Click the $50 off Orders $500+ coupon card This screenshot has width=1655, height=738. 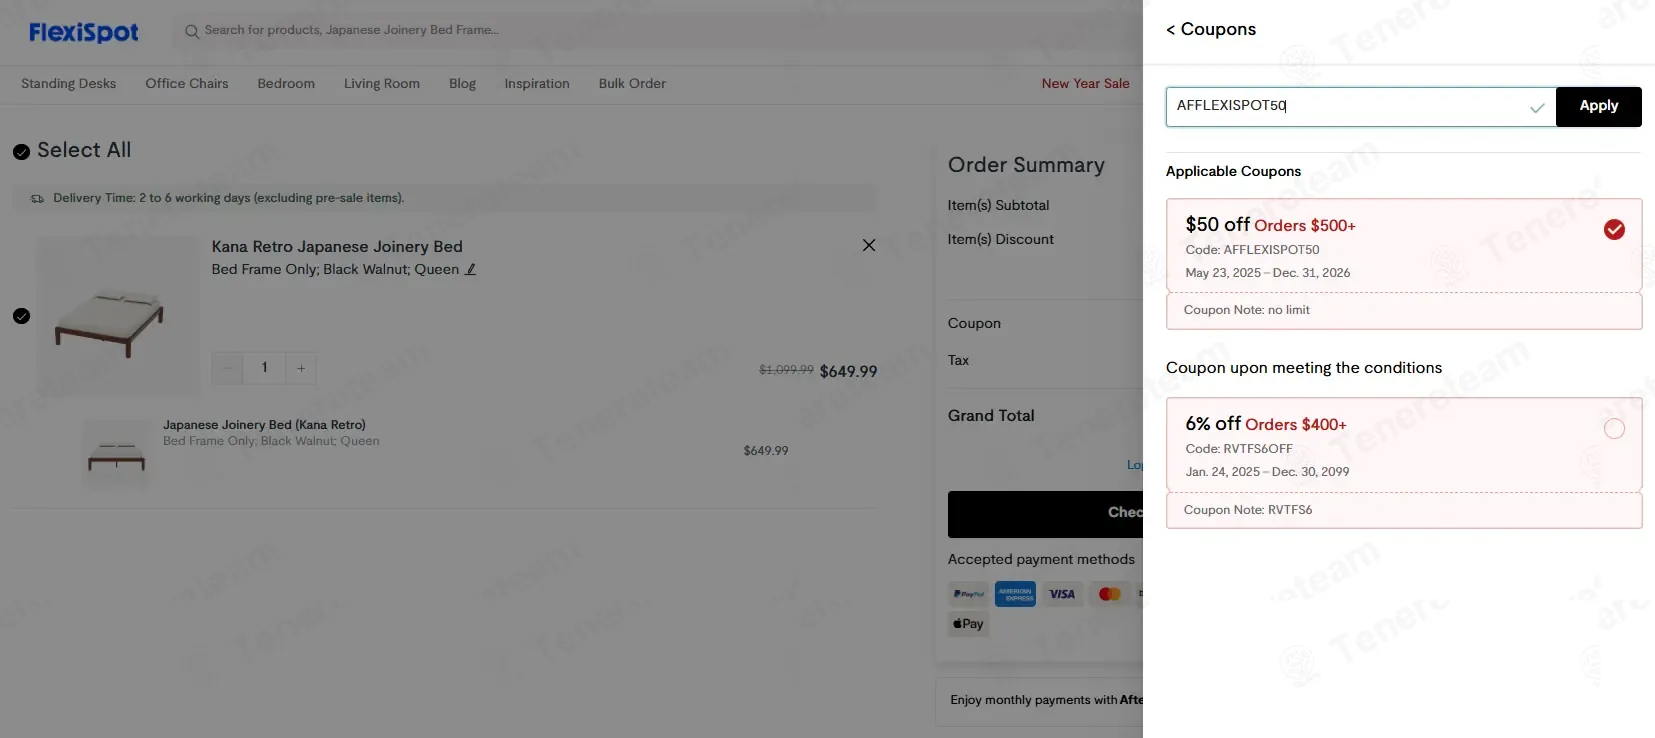pyautogui.click(x=1404, y=264)
